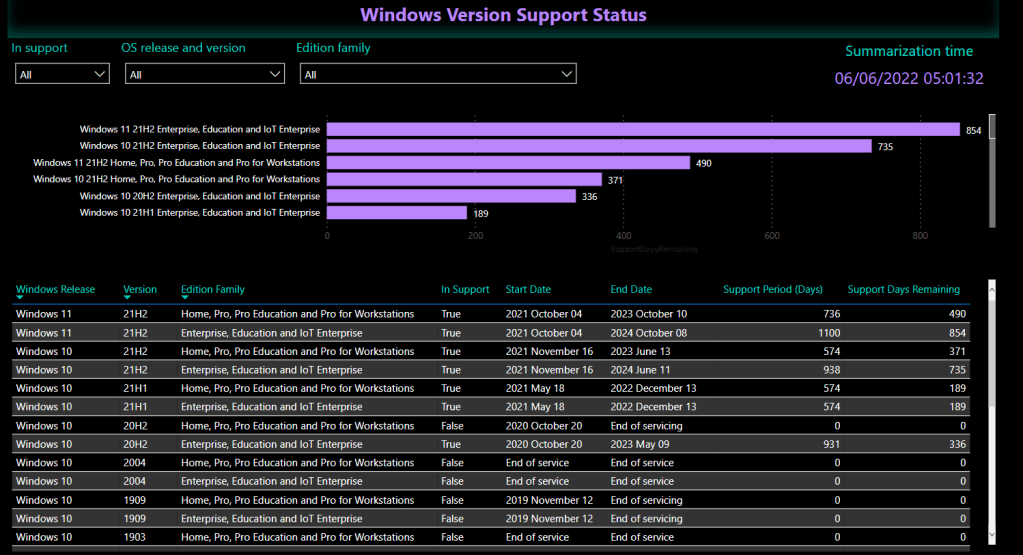Select the 854-day Windows 11 Enterprise bar
Image resolution: width=1023 pixels, height=555 pixels.
pos(643,130)
